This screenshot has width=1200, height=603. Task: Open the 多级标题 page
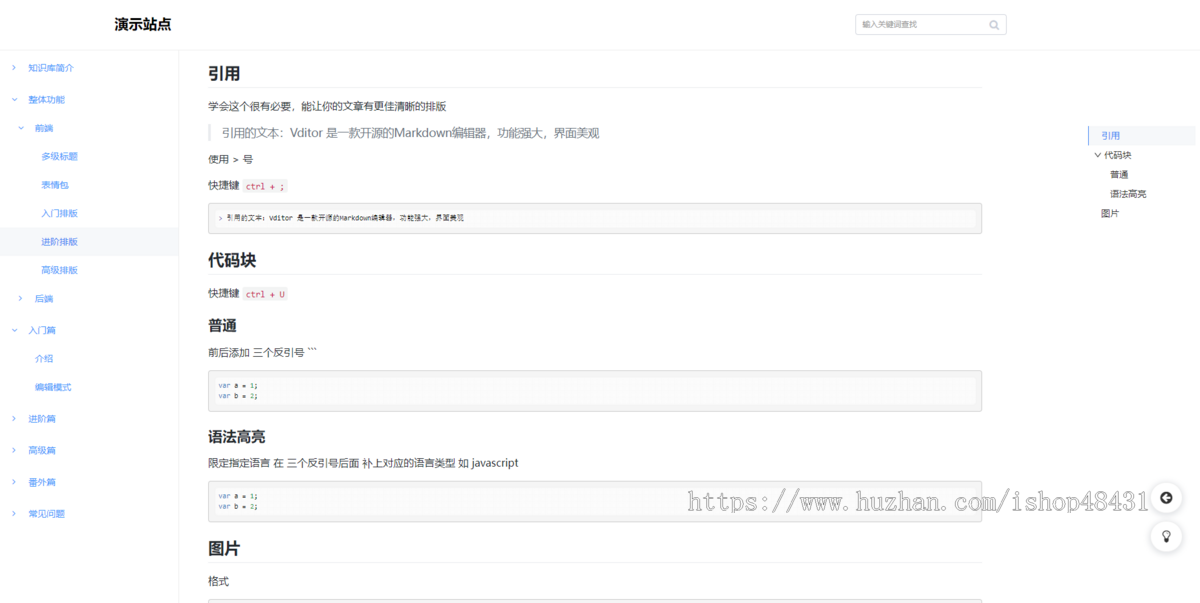[x=59, y=157]
